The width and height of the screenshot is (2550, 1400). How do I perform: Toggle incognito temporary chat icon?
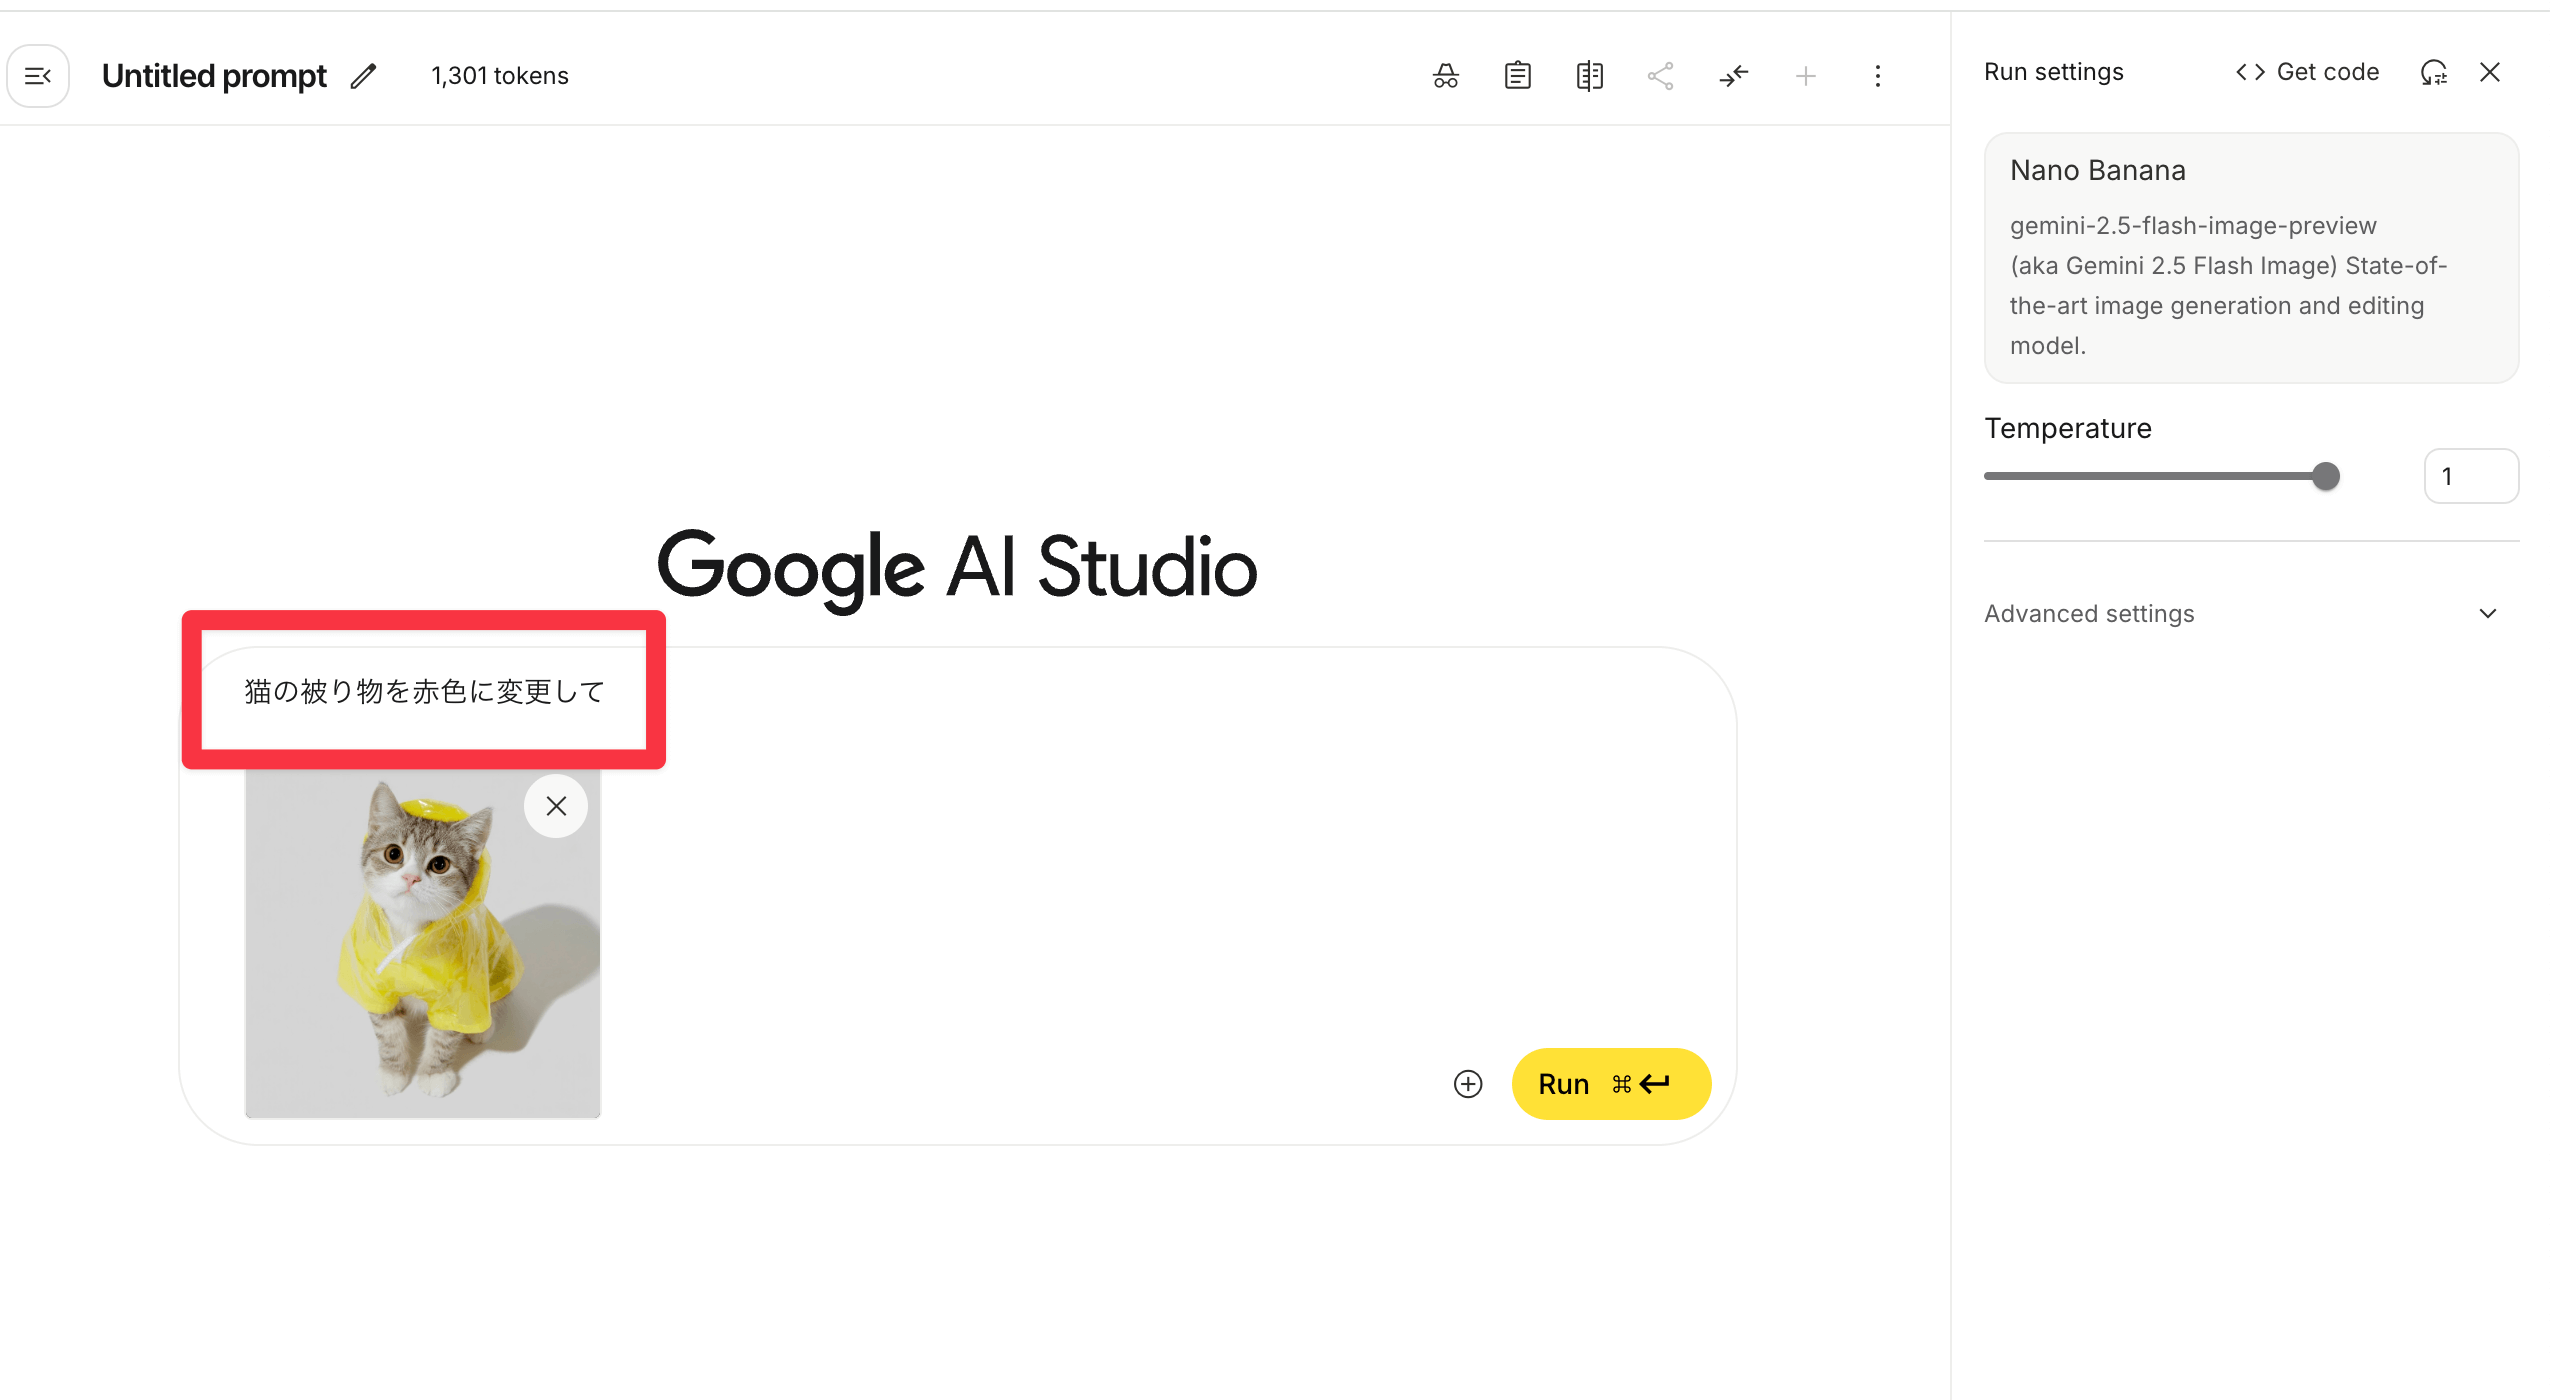click(x=1445, y=76)
